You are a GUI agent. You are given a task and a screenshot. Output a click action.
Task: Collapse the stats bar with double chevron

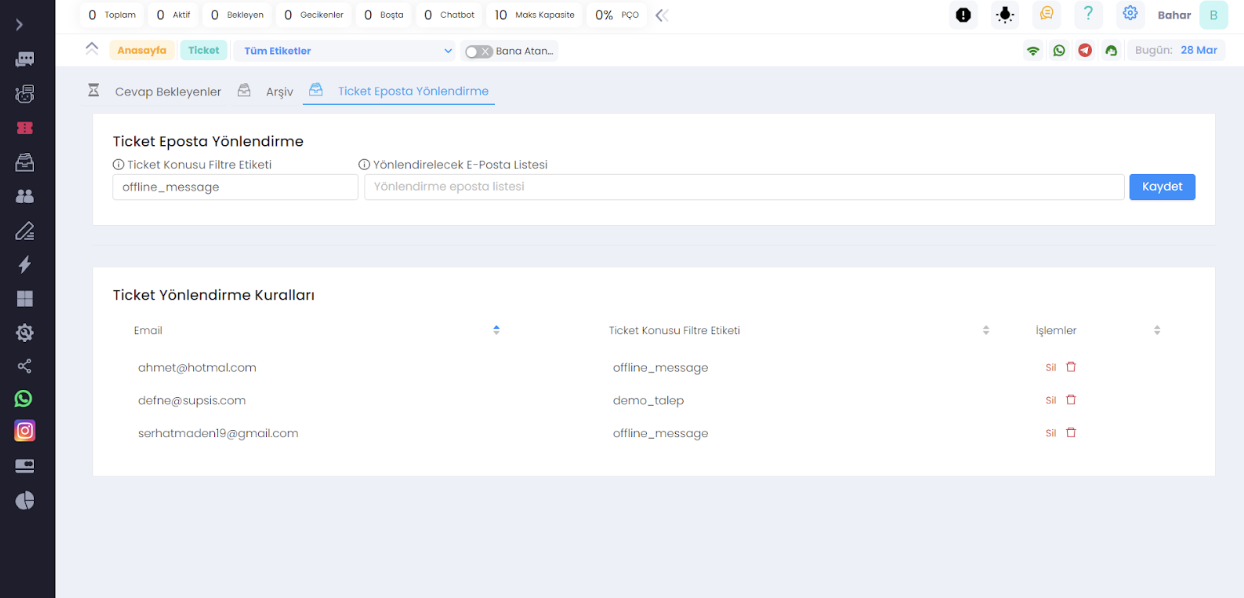[x=661, y=15]
